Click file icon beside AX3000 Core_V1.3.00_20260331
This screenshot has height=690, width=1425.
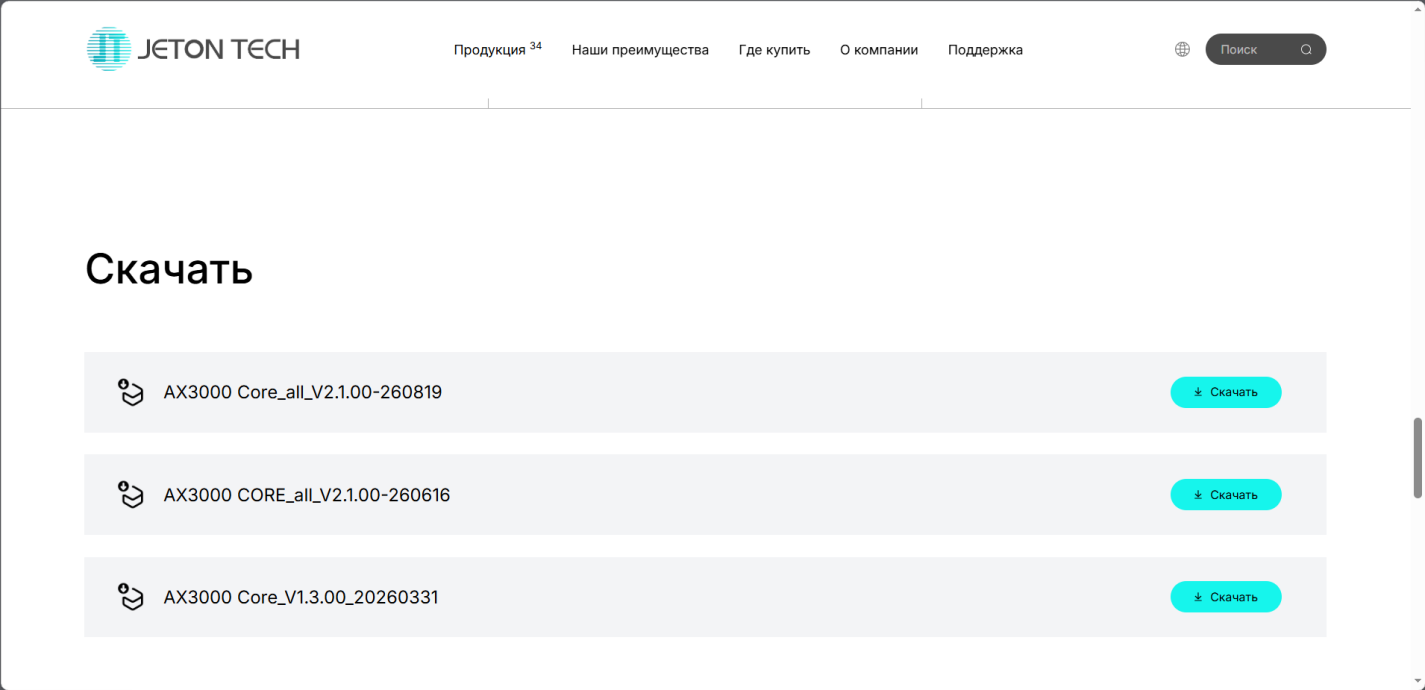click(x=131, y=597)
